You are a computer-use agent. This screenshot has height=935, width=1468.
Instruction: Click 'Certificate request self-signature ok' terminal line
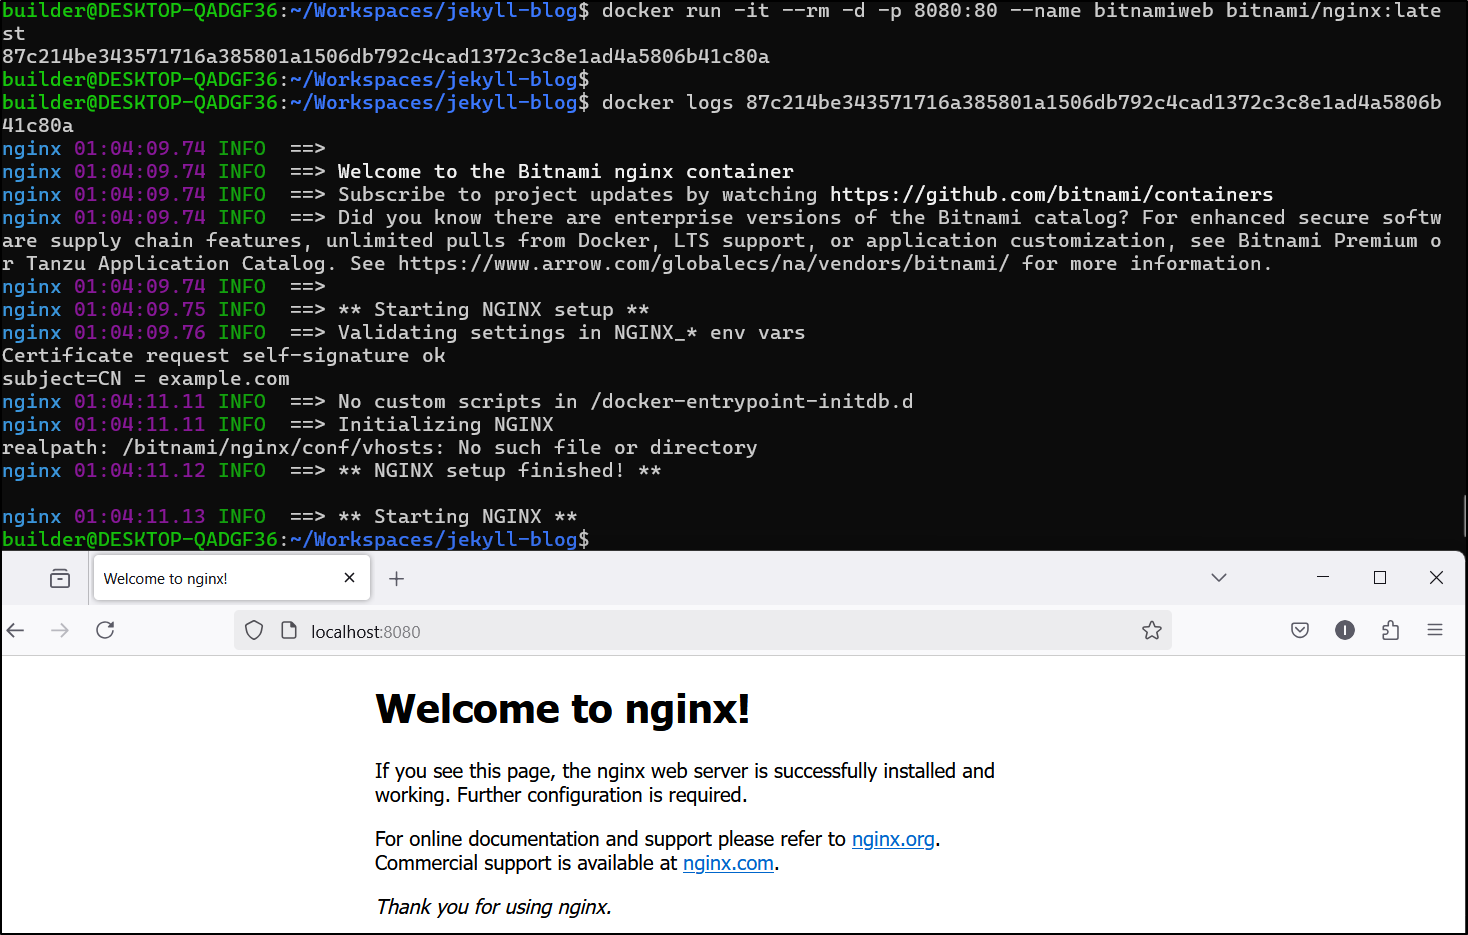224,356
